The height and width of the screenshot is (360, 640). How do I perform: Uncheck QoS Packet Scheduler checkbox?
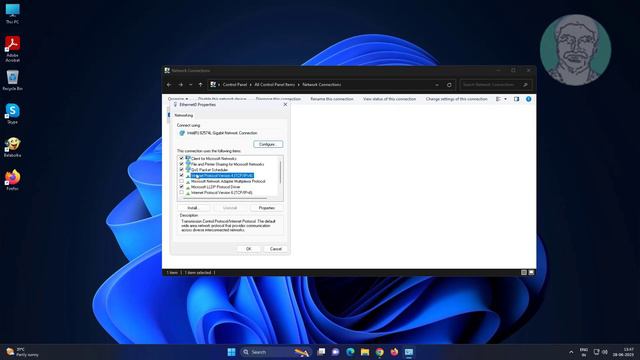[x=181, y=170]
